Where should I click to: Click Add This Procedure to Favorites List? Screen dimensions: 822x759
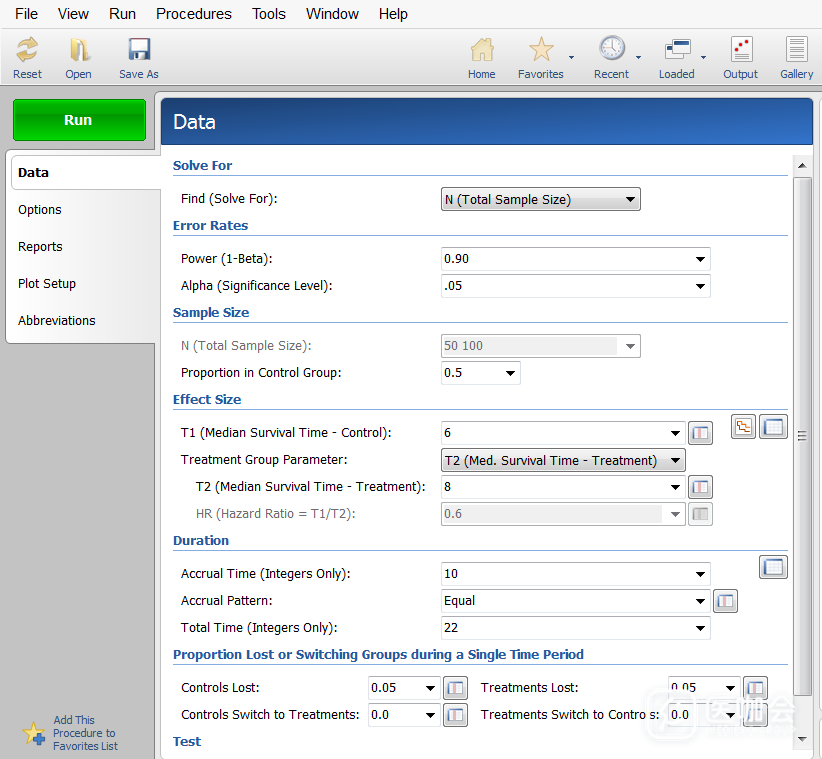(84, 733)
